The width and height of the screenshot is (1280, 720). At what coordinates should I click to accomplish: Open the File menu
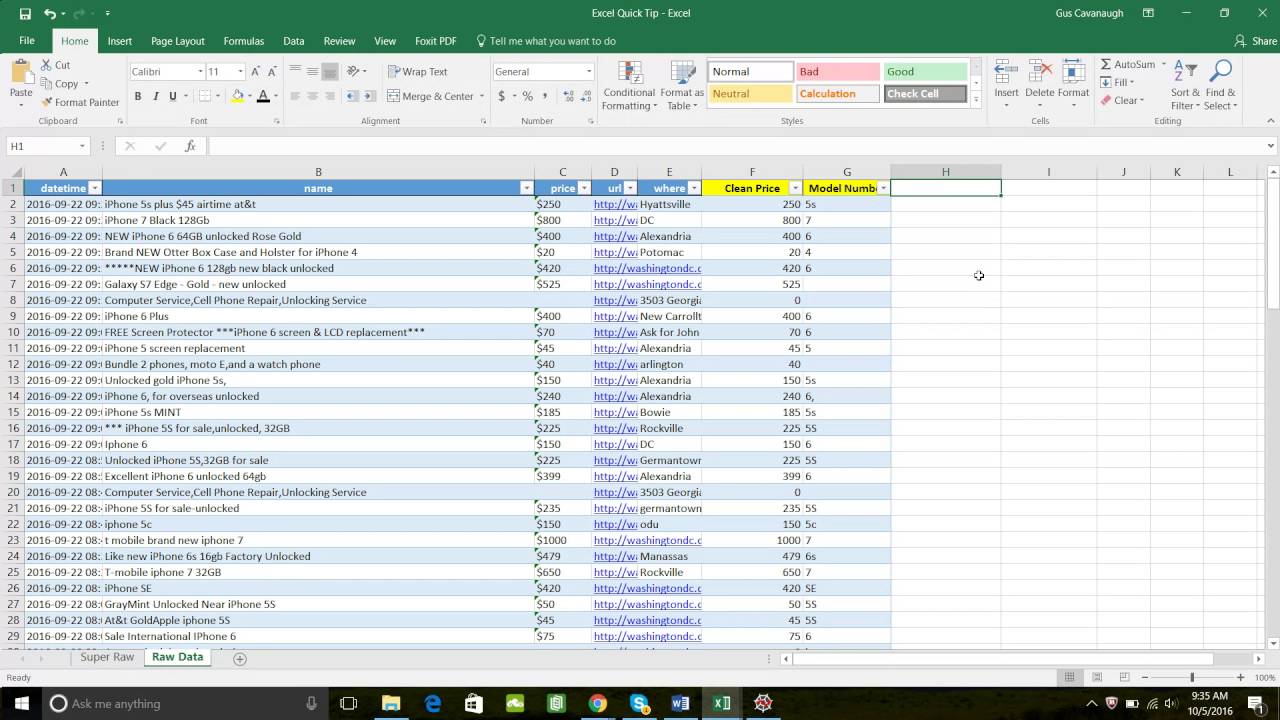[27, 41]
